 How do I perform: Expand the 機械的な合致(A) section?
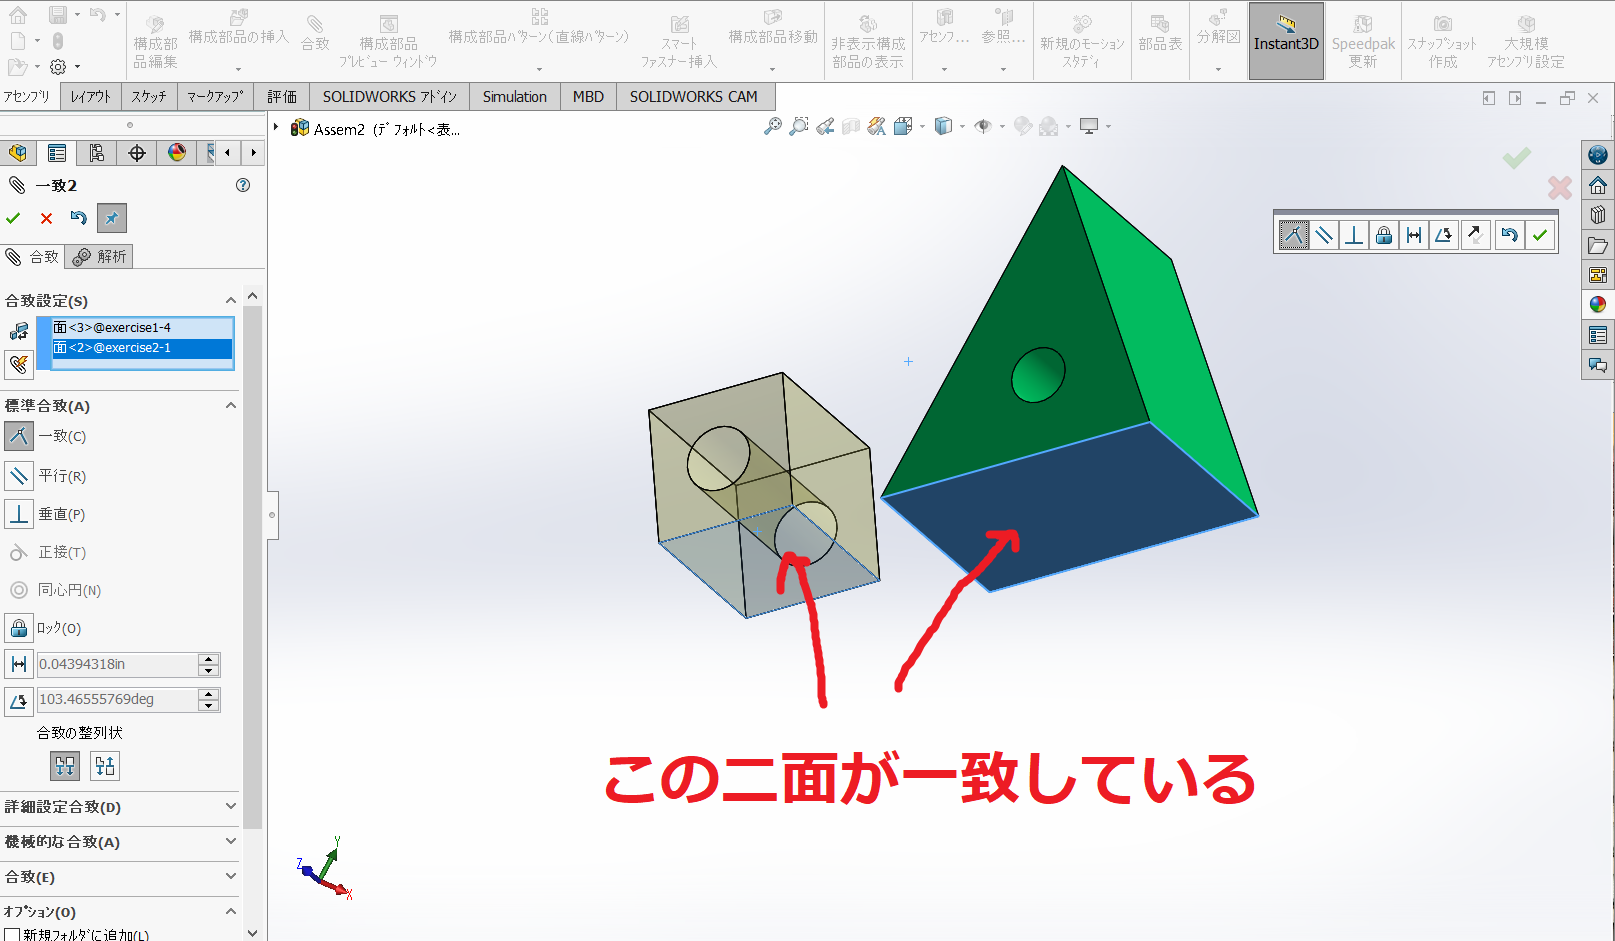pyautogui.click(x=231, y=841)
